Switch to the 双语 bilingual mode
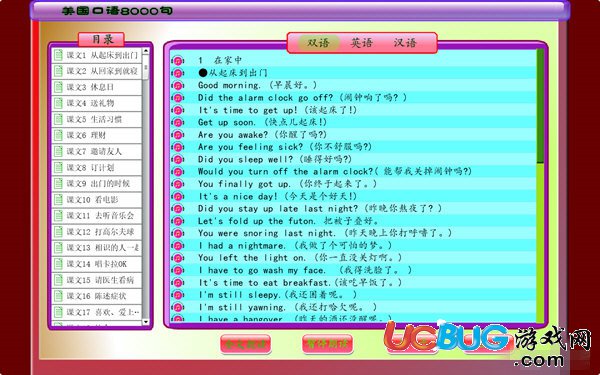This screenshot has height=375, width=600. pos(318,42)
